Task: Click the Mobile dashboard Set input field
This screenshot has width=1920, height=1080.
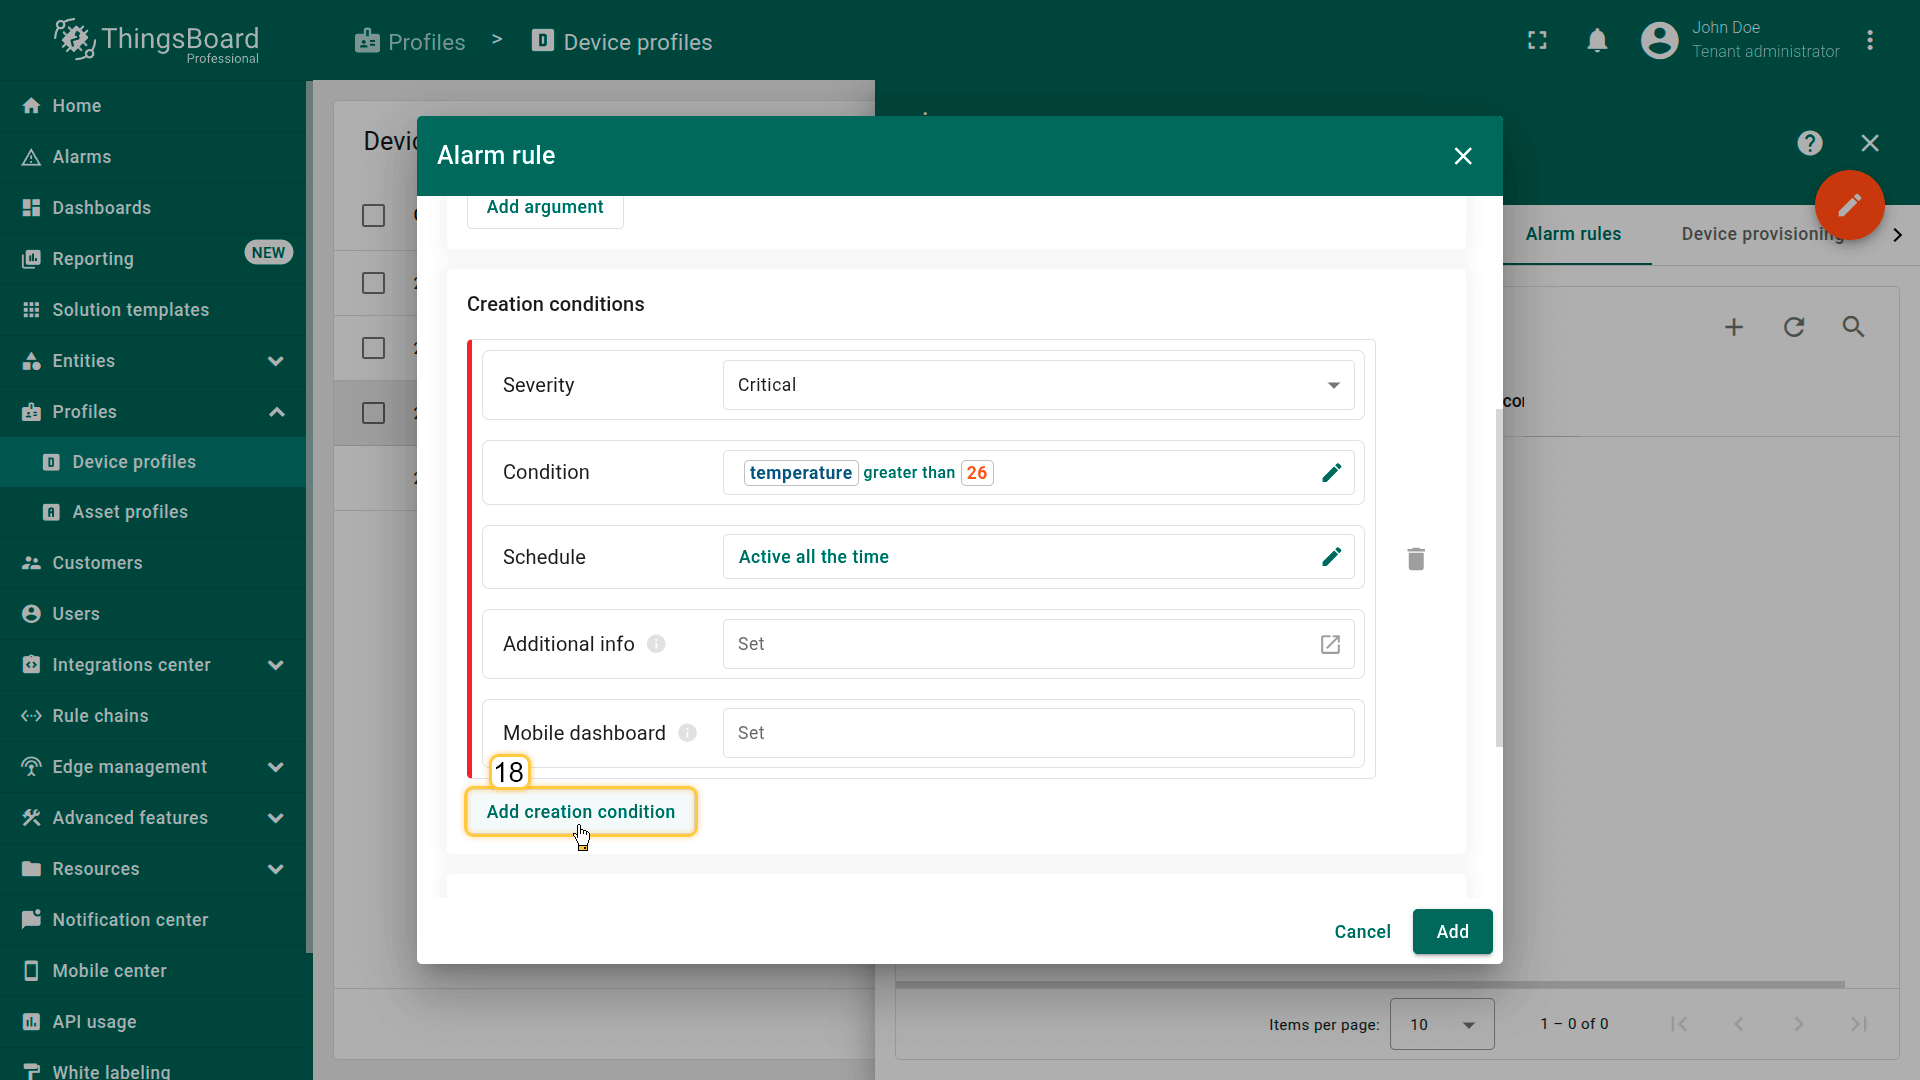Action: (1037, 733)
